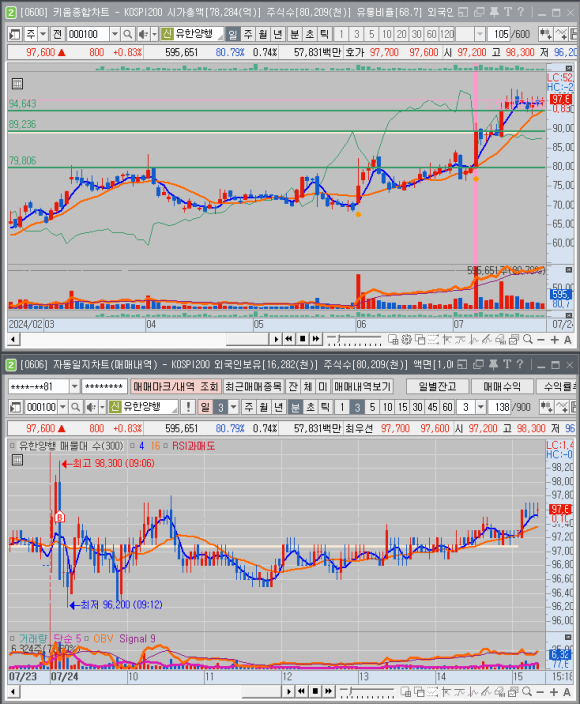Select 틱 (tick) period in top toolbar

pyautogui.click(x=325, y=34)
